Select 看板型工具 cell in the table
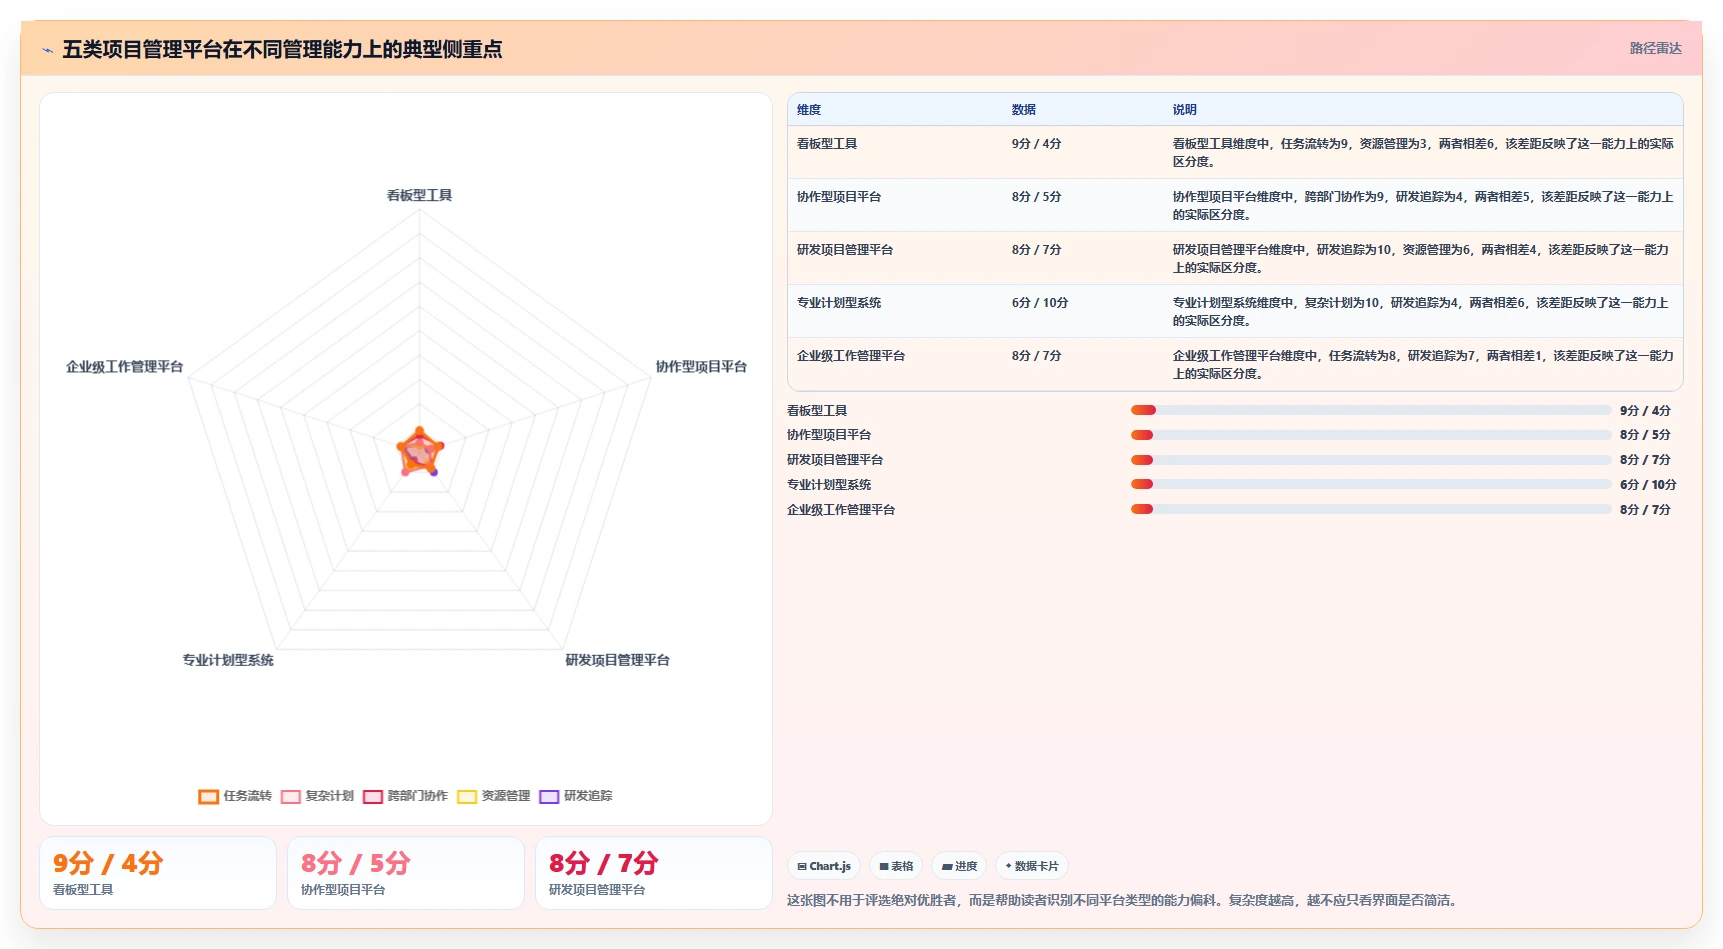Viewport: 1723px width, 949px height. pyautogui.click(x=827, y=144)
